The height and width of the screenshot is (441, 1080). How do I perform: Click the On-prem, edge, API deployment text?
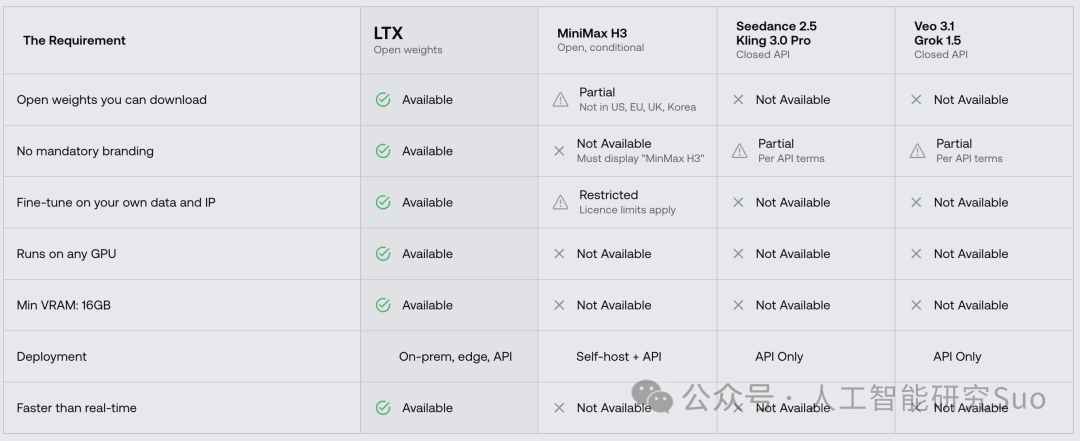[x=455, y=357]
